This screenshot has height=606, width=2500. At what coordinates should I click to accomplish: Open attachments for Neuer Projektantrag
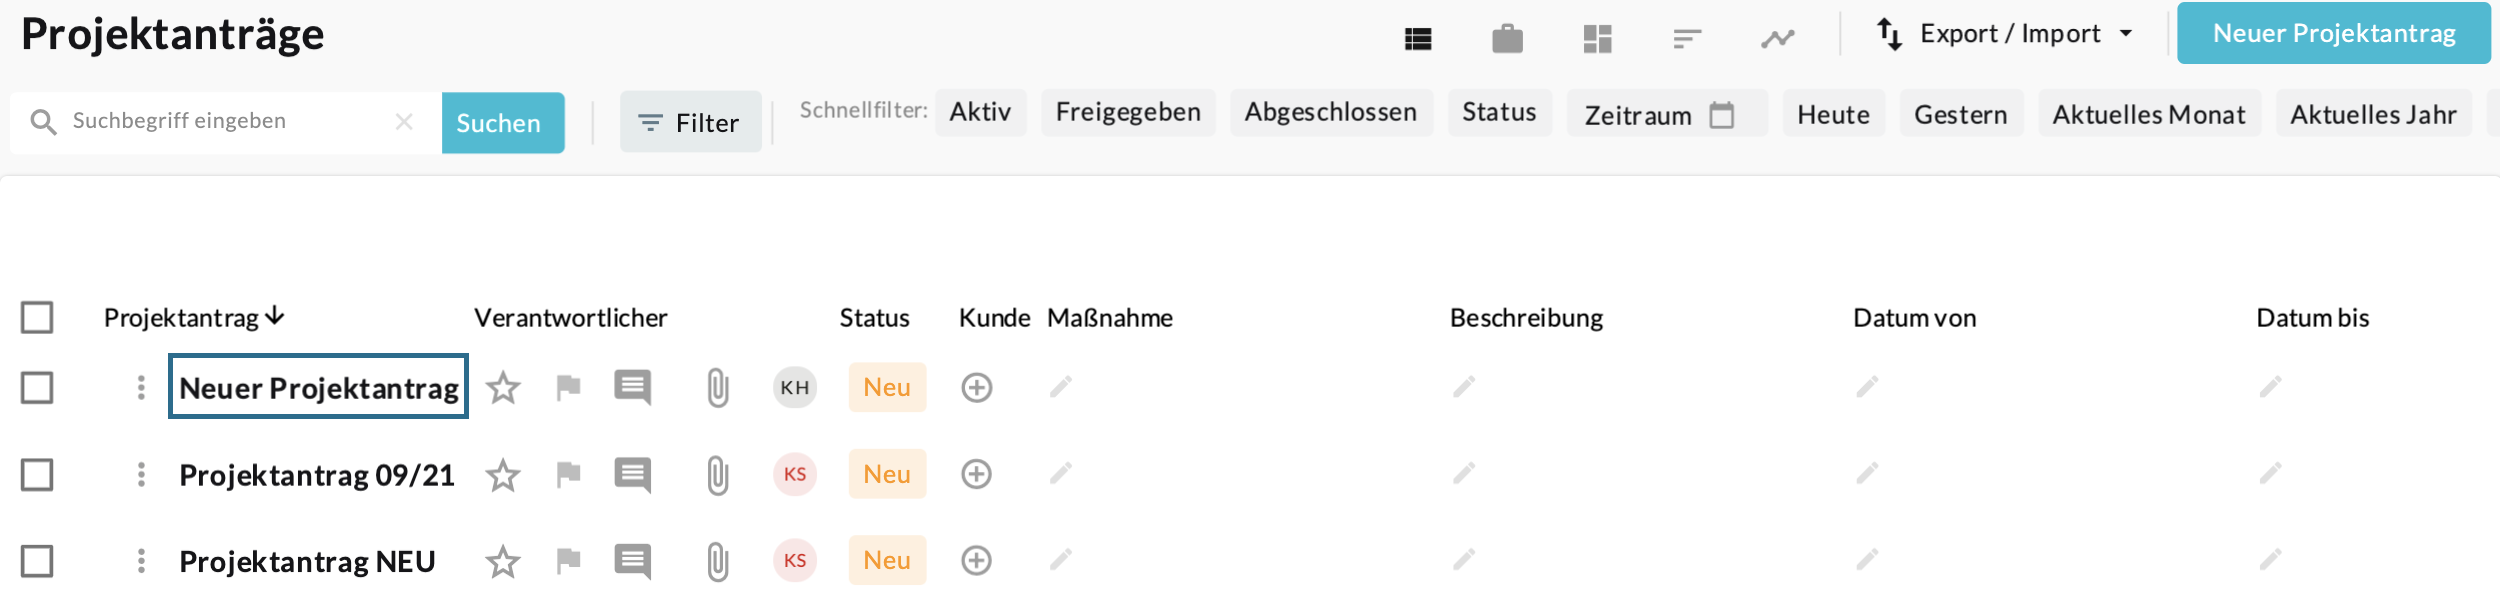point(717,388)
